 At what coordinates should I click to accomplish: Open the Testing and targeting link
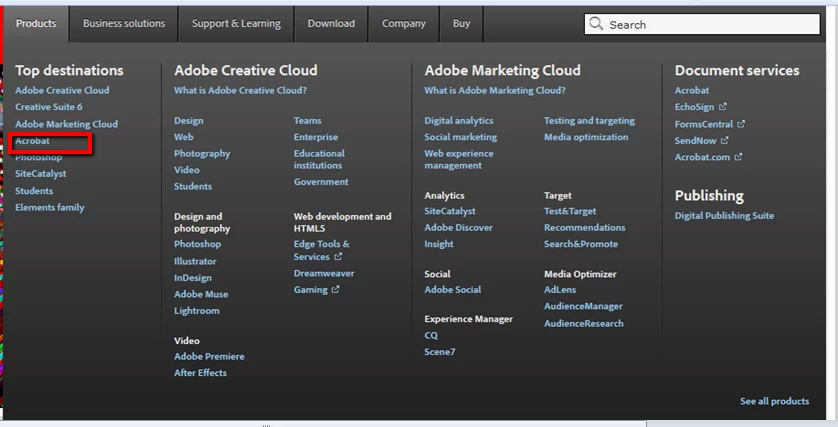(589, 121)
